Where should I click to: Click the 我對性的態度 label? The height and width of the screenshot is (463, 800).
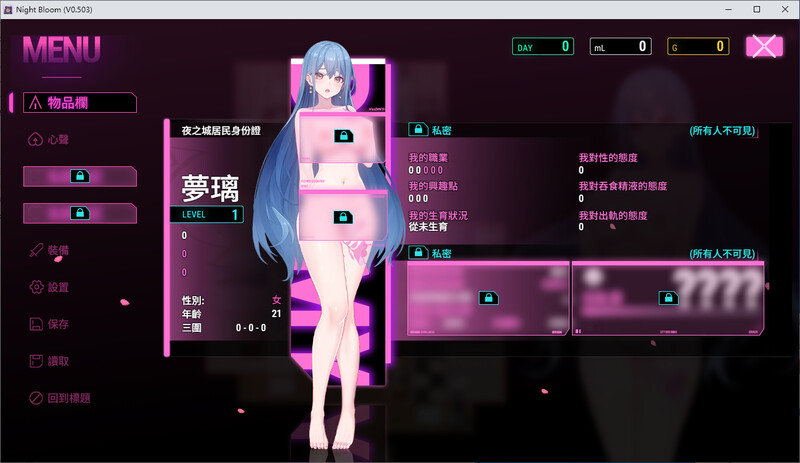(x=608, y=158)
